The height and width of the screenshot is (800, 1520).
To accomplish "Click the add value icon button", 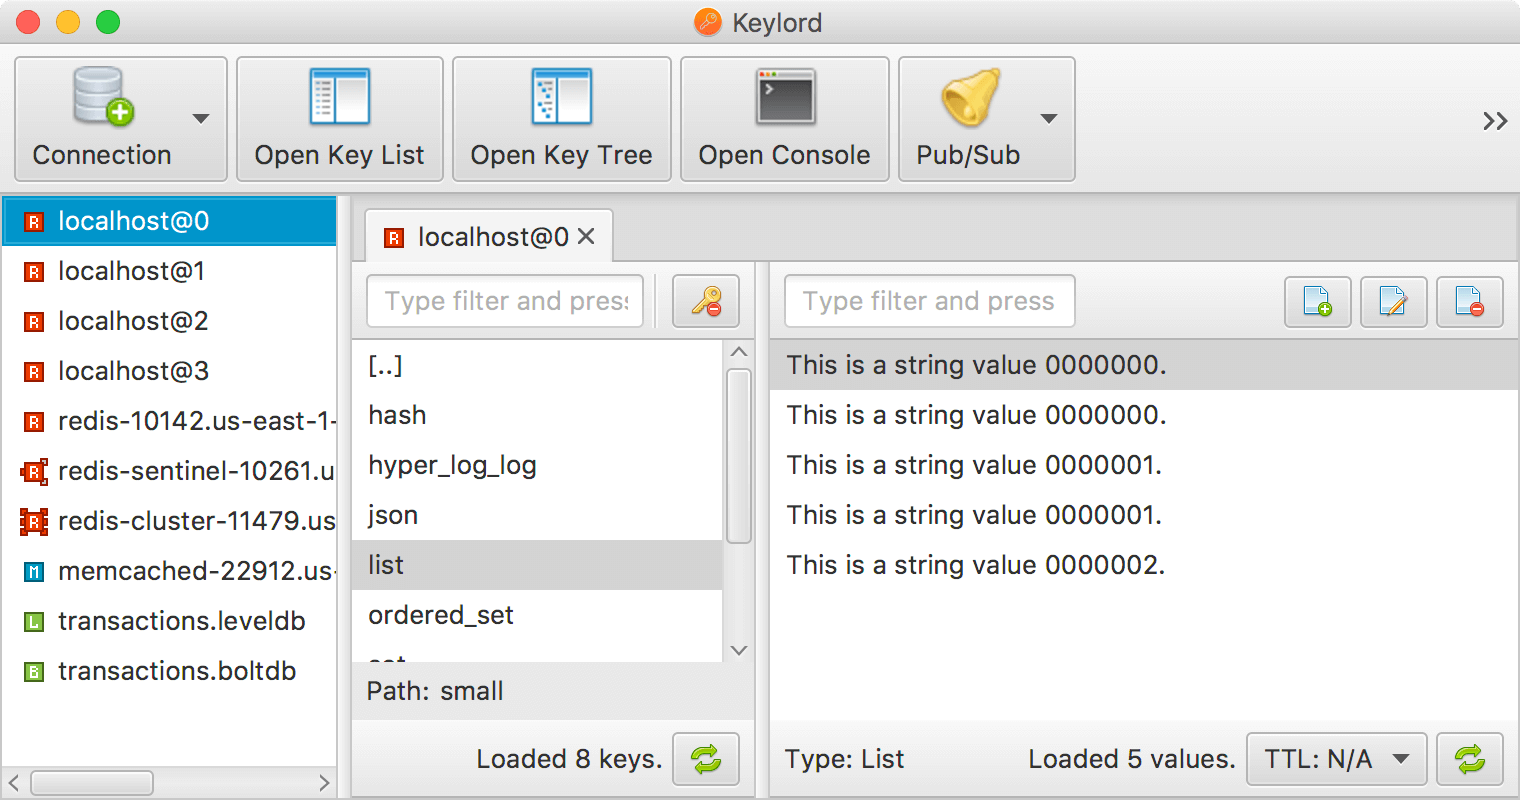I will 1318,301.
